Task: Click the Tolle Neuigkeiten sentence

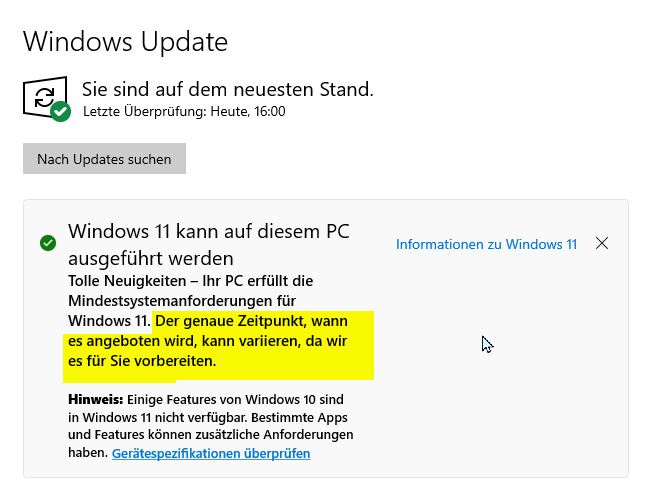Action: click(x=190, y=301)
